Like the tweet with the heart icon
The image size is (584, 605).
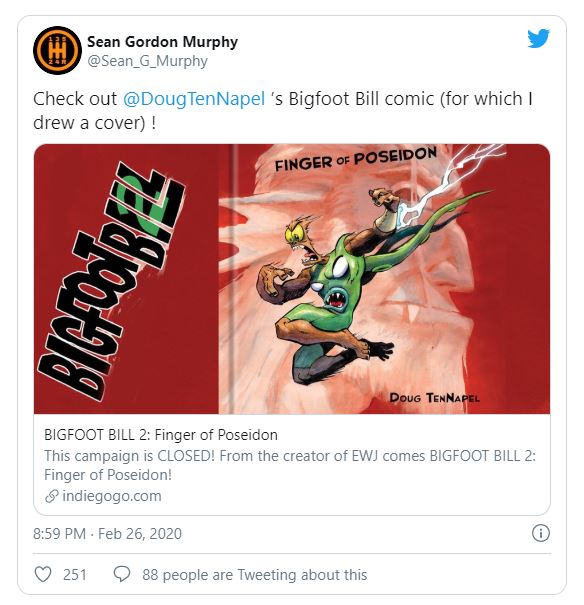[42, 574]
